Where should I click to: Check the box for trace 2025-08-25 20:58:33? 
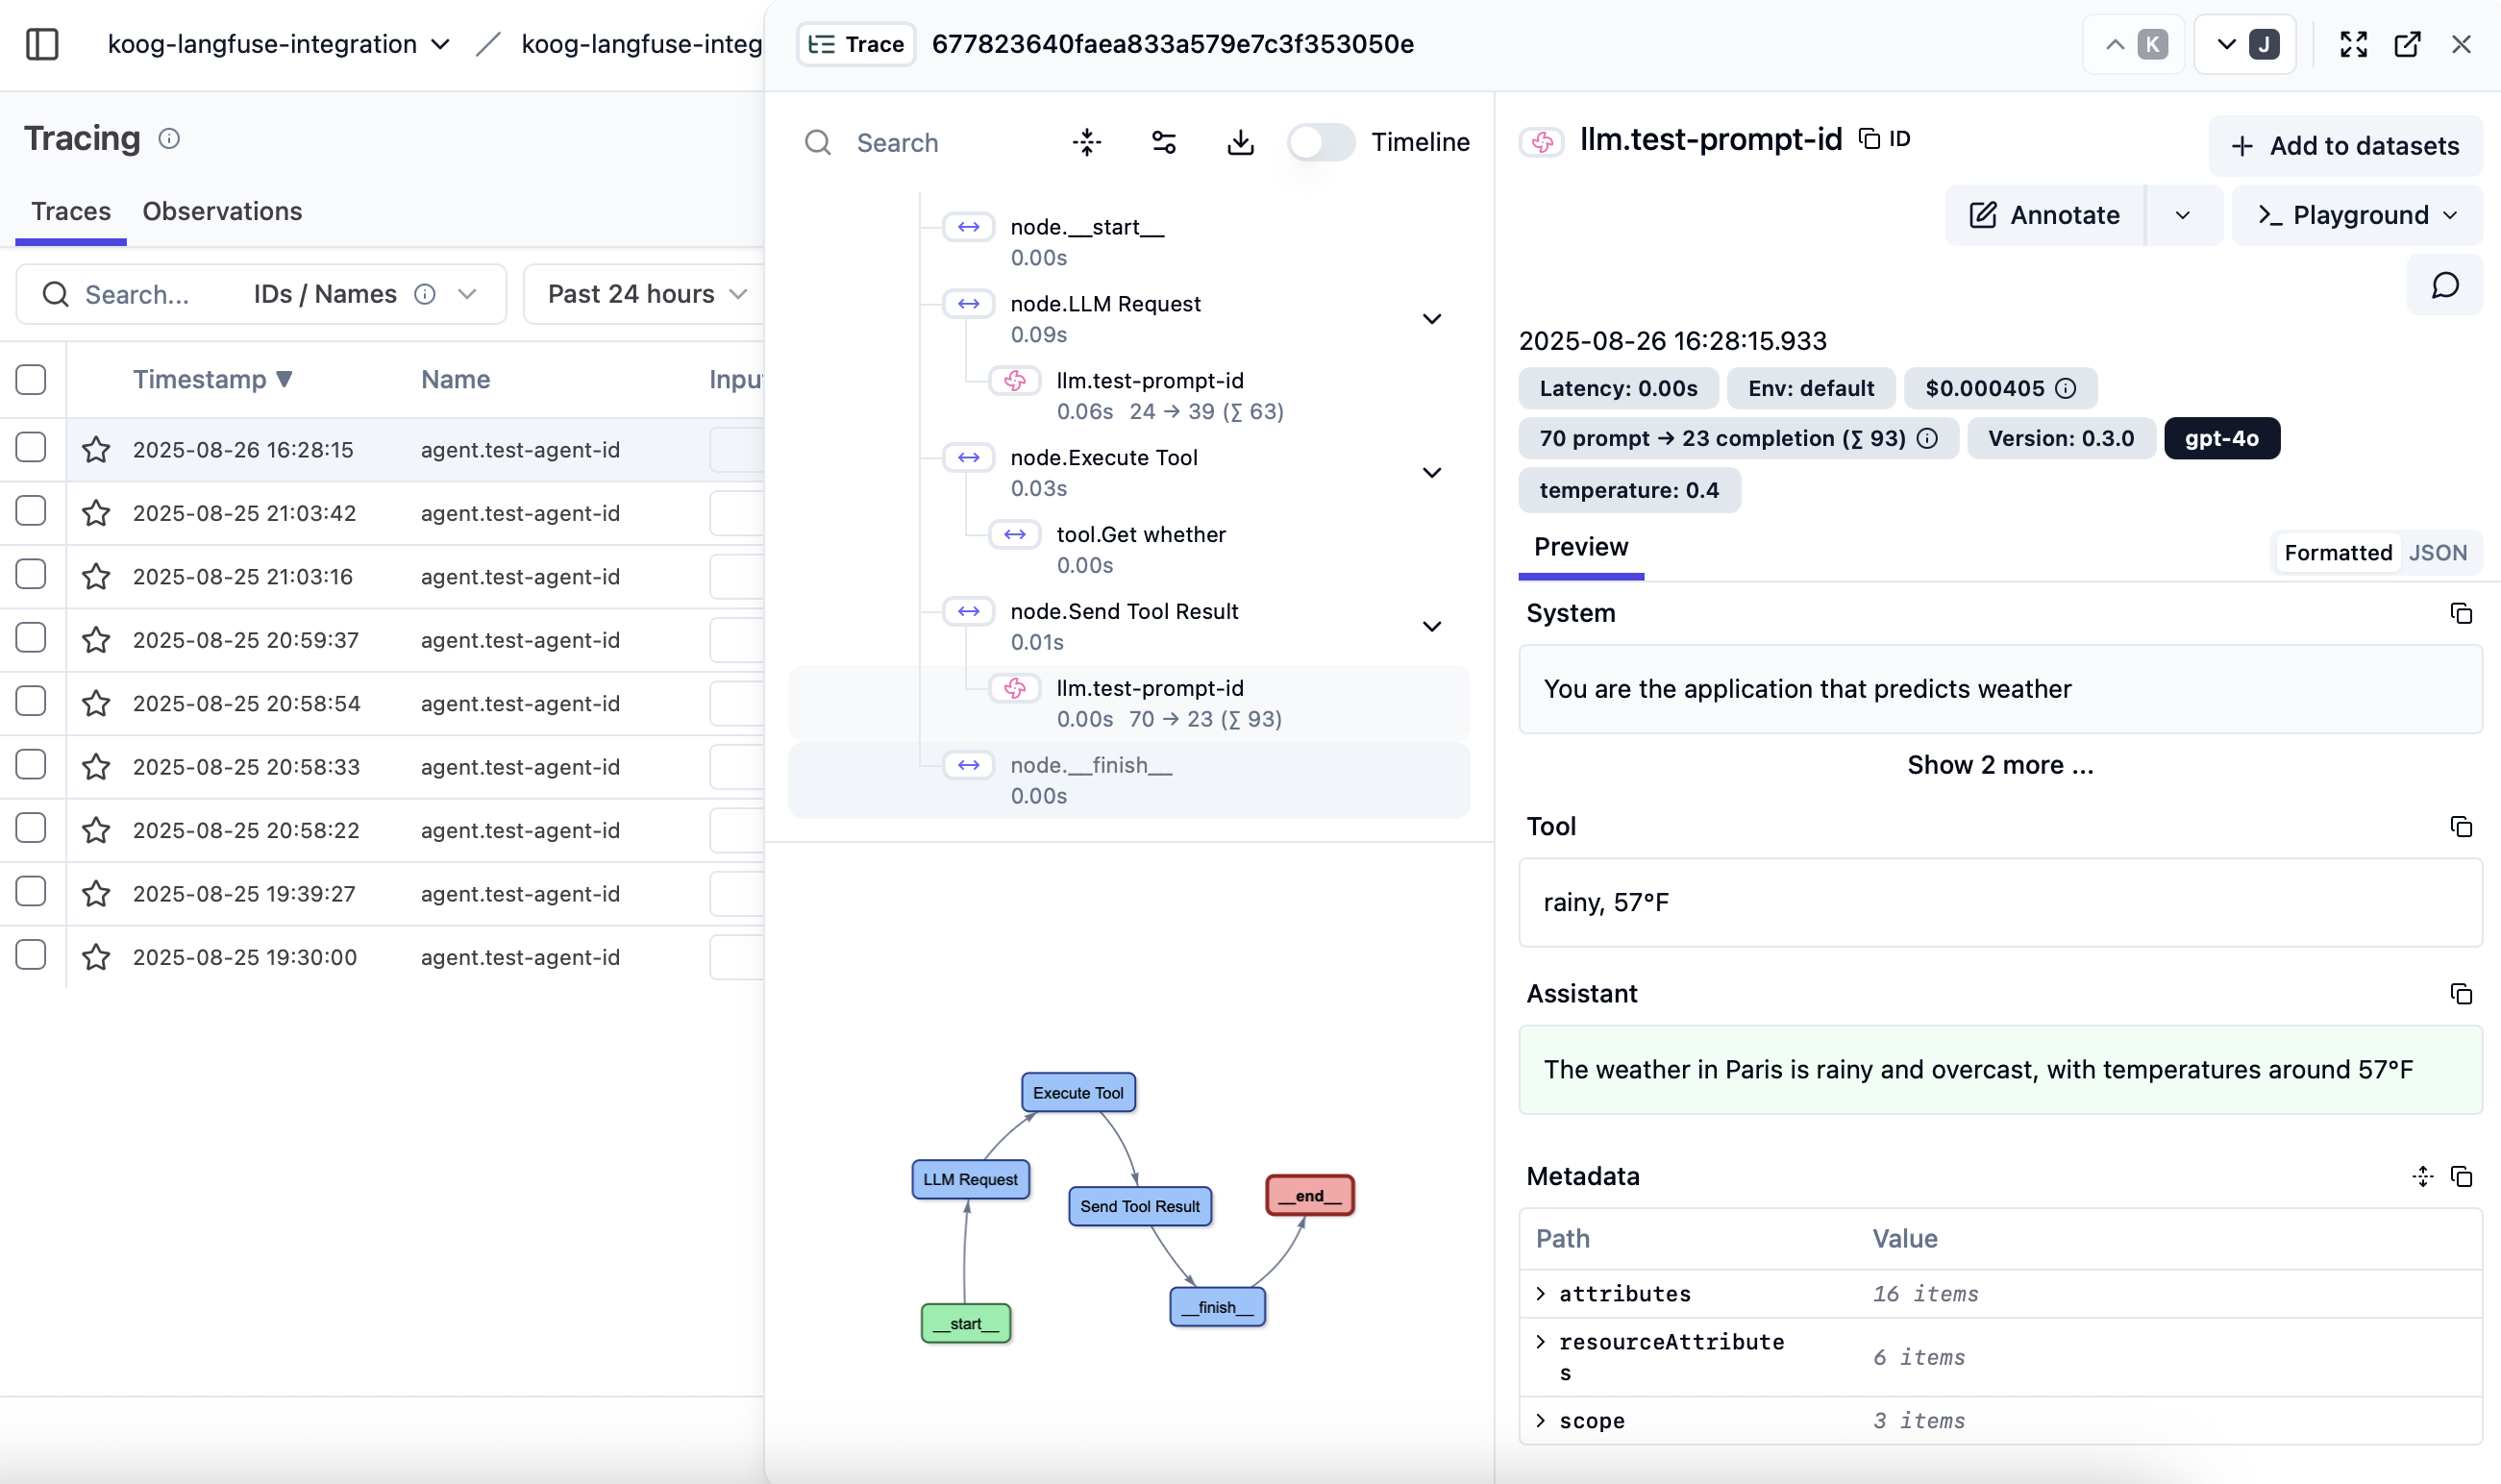(31, 764)
